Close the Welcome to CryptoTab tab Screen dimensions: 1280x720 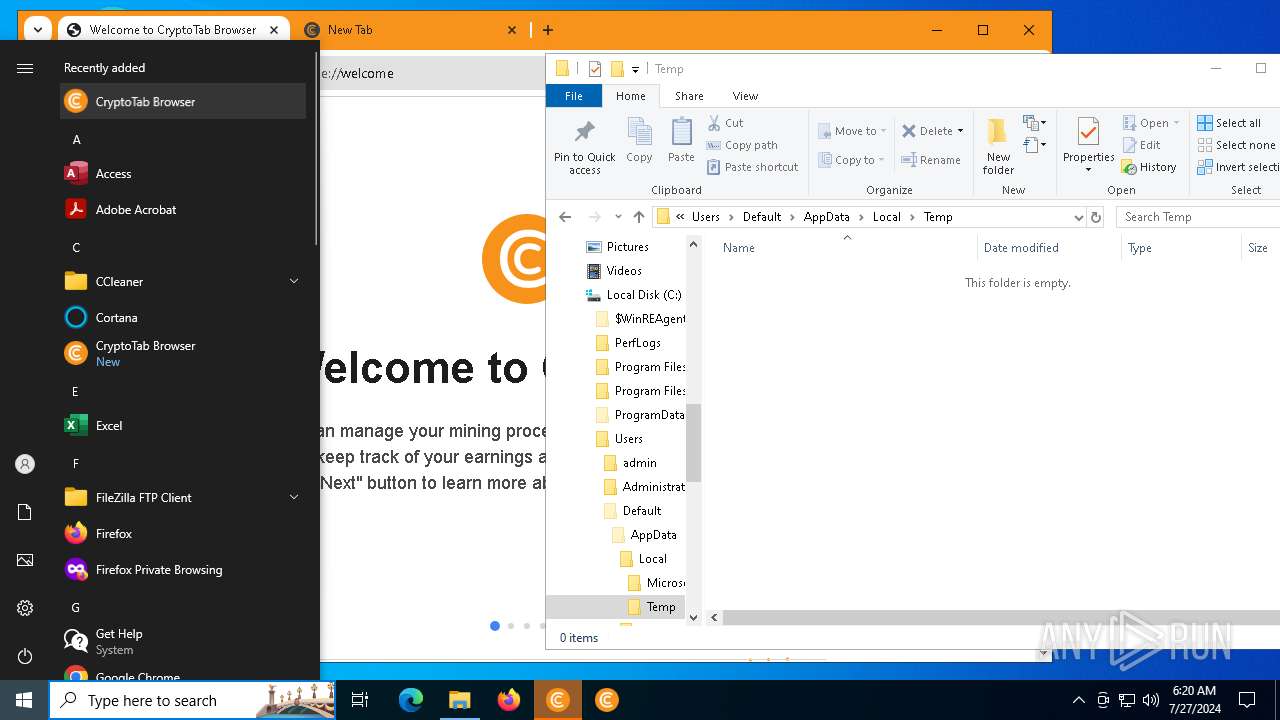click(x=274, y=30)
